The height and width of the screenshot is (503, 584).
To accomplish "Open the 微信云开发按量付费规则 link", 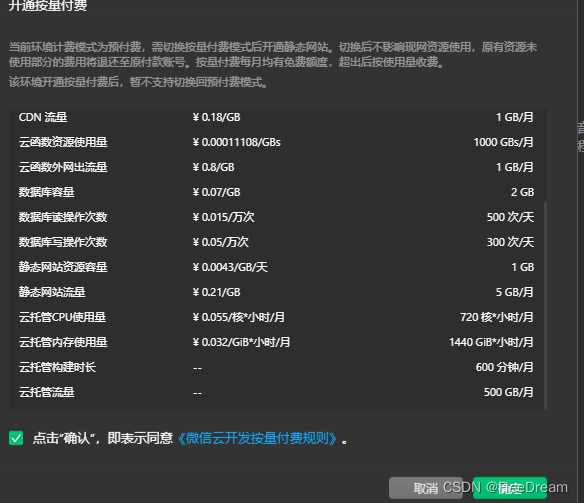I will (x=257, y=438).
